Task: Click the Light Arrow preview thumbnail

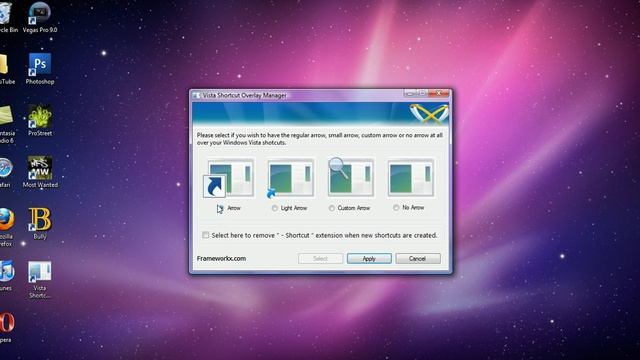Action: point(290,178)
